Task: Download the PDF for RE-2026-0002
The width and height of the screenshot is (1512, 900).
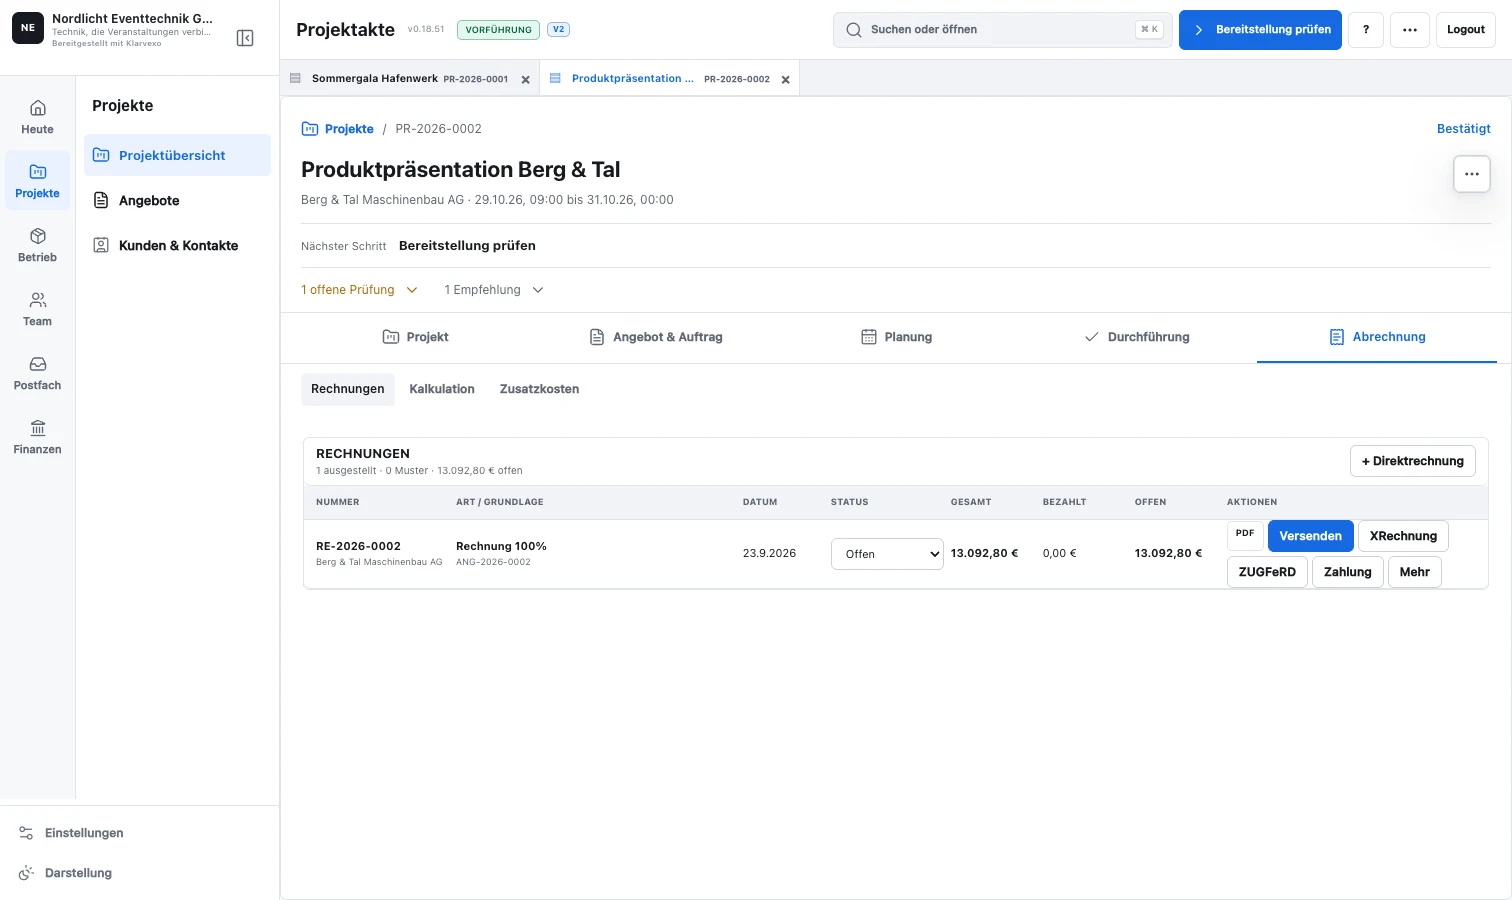Action: pyautogui.click(x=1245, y=534)
